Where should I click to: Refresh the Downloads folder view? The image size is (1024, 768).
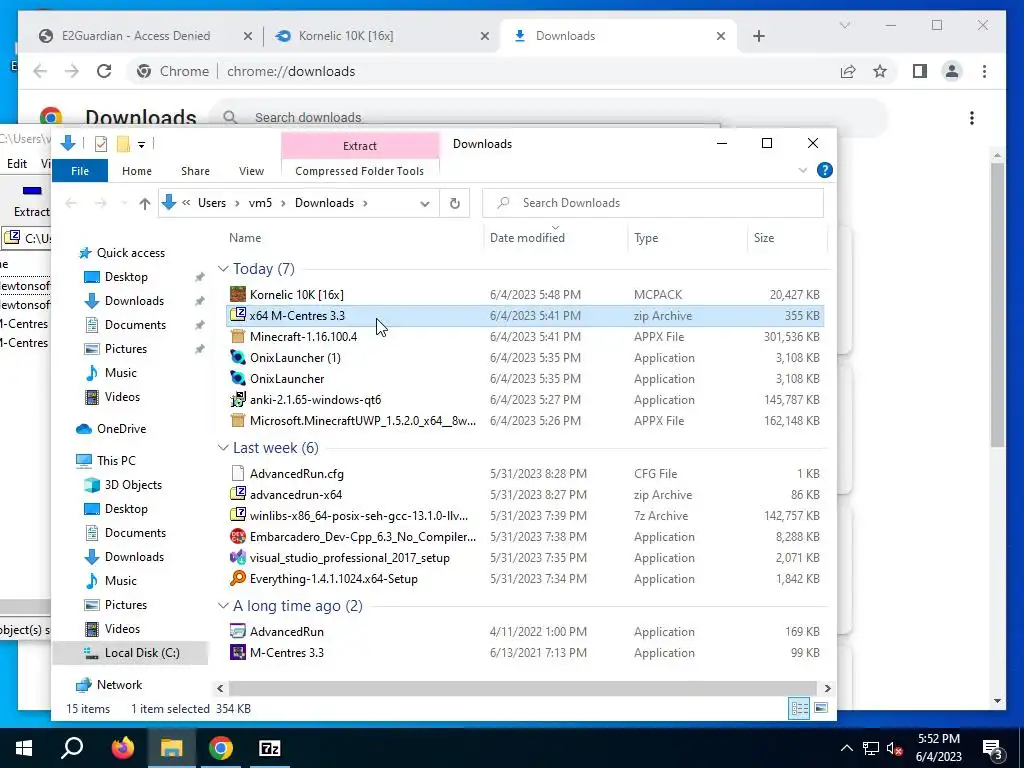tap(455, 203)
